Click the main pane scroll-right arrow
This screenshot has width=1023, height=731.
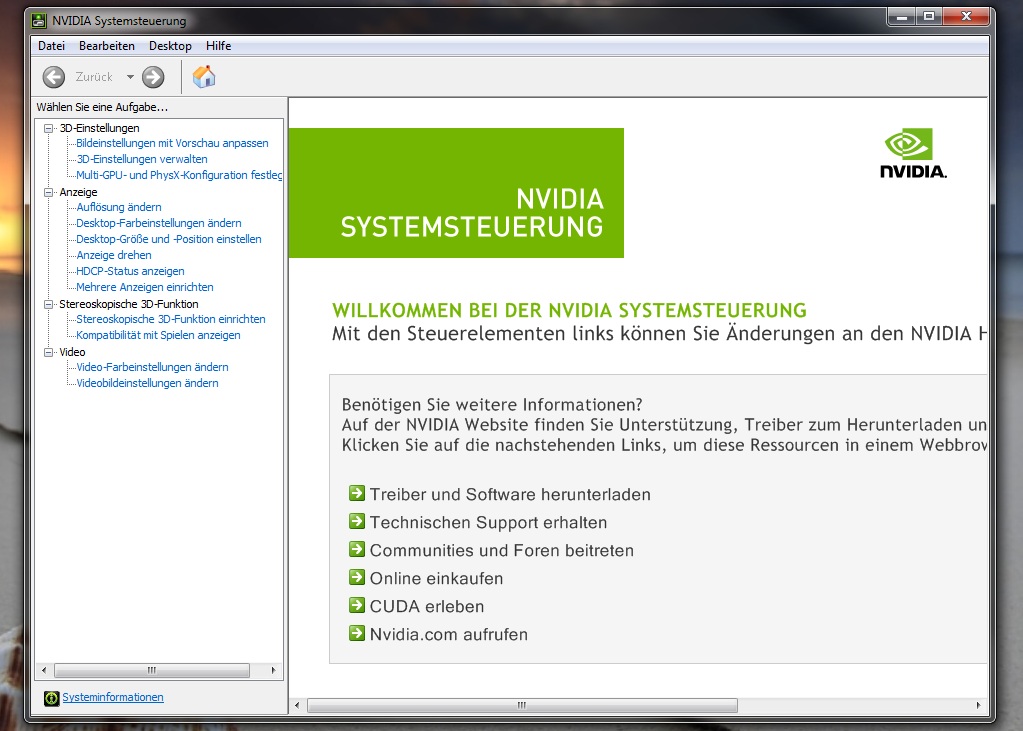(x=978, y=705)
